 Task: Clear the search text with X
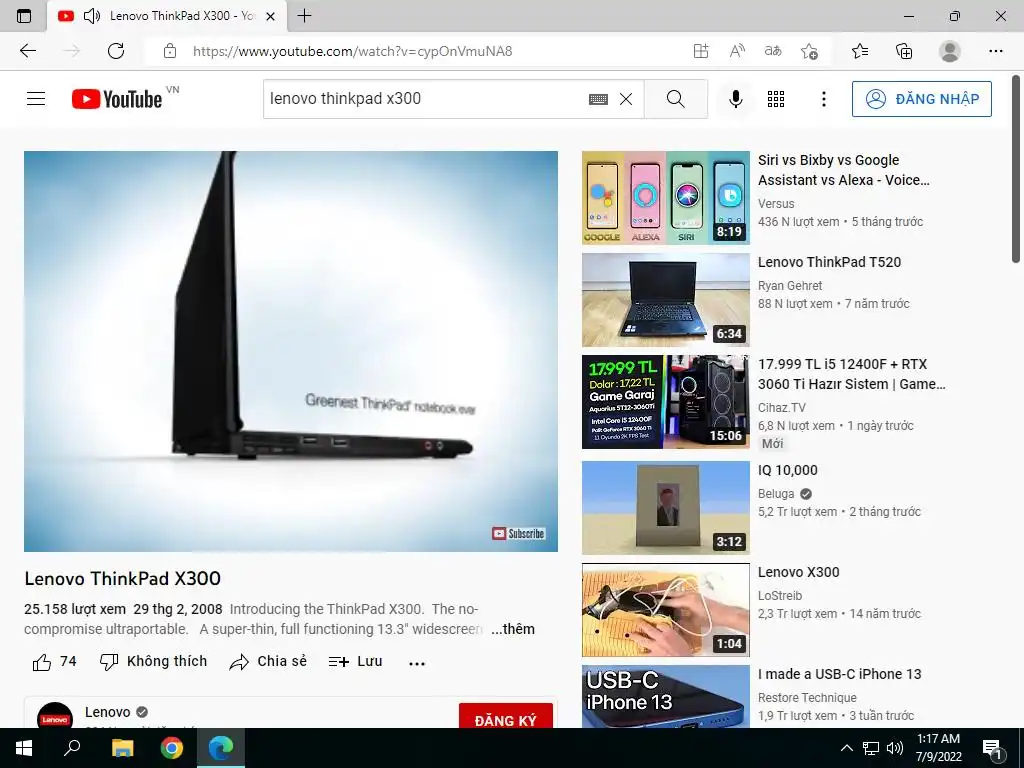(x=626, y=99)
